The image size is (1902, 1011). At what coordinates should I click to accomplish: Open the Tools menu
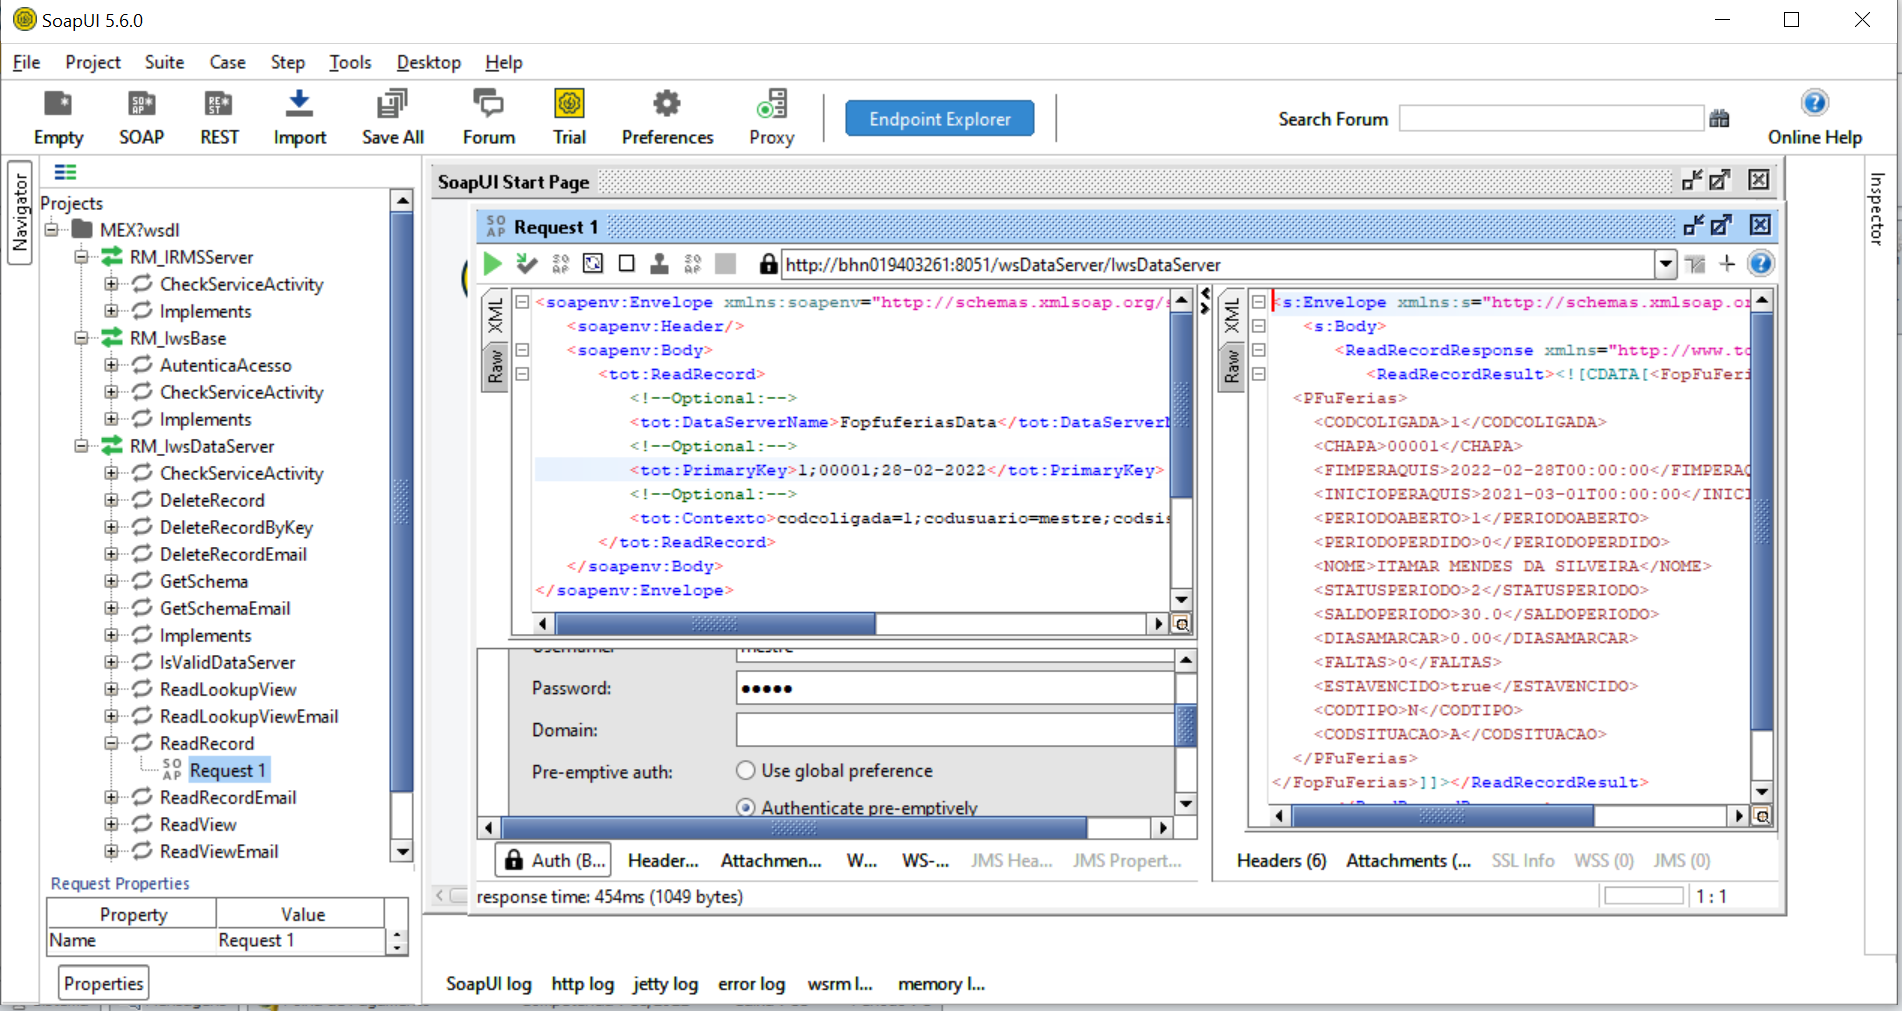pyautogui.click(x=350, y=62)
